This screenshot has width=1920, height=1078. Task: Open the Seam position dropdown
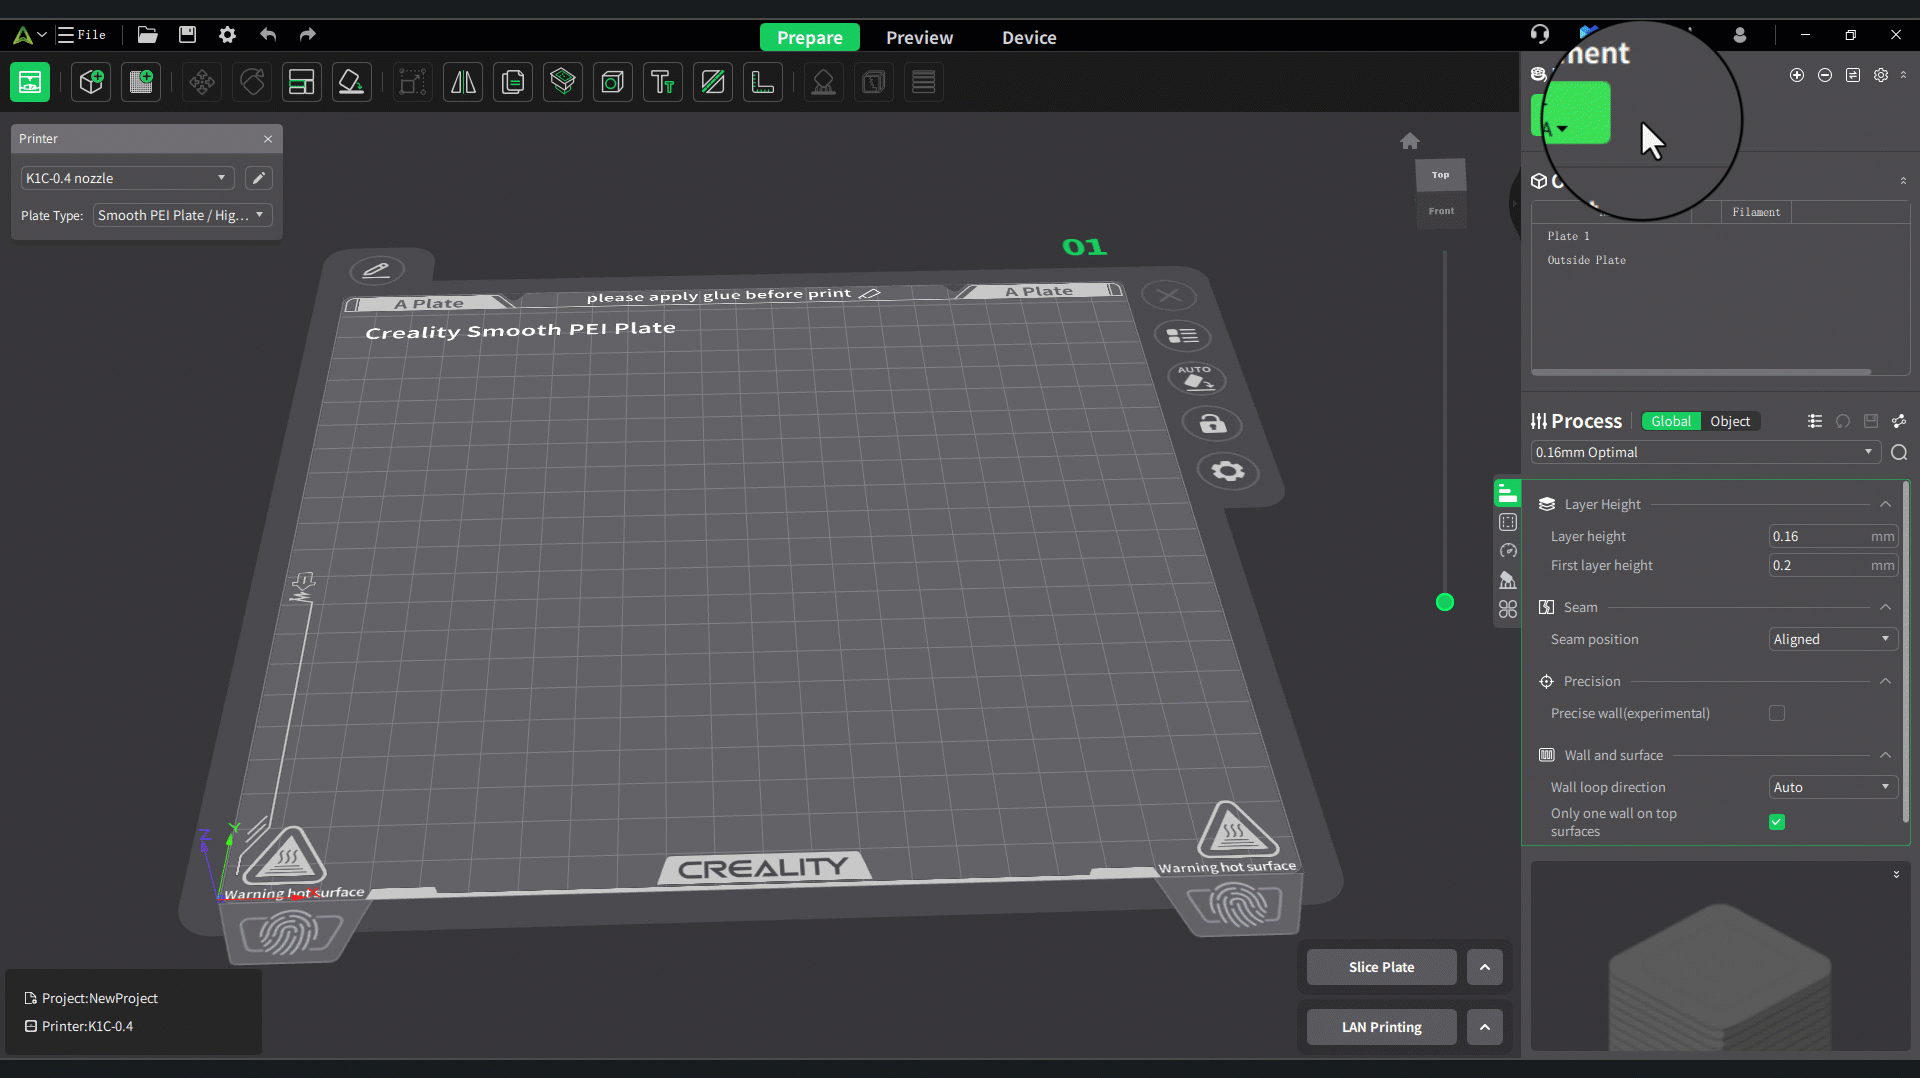coord(1832,639)
